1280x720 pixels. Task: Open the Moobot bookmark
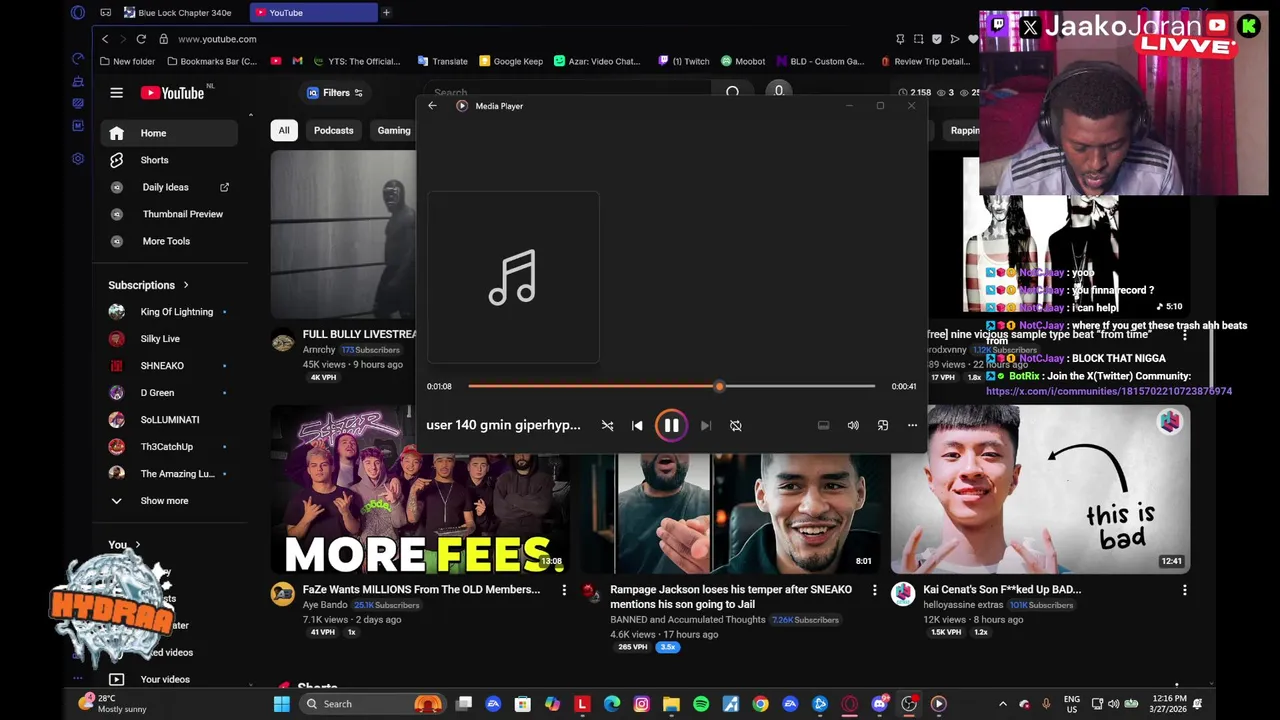coord(743,61)
